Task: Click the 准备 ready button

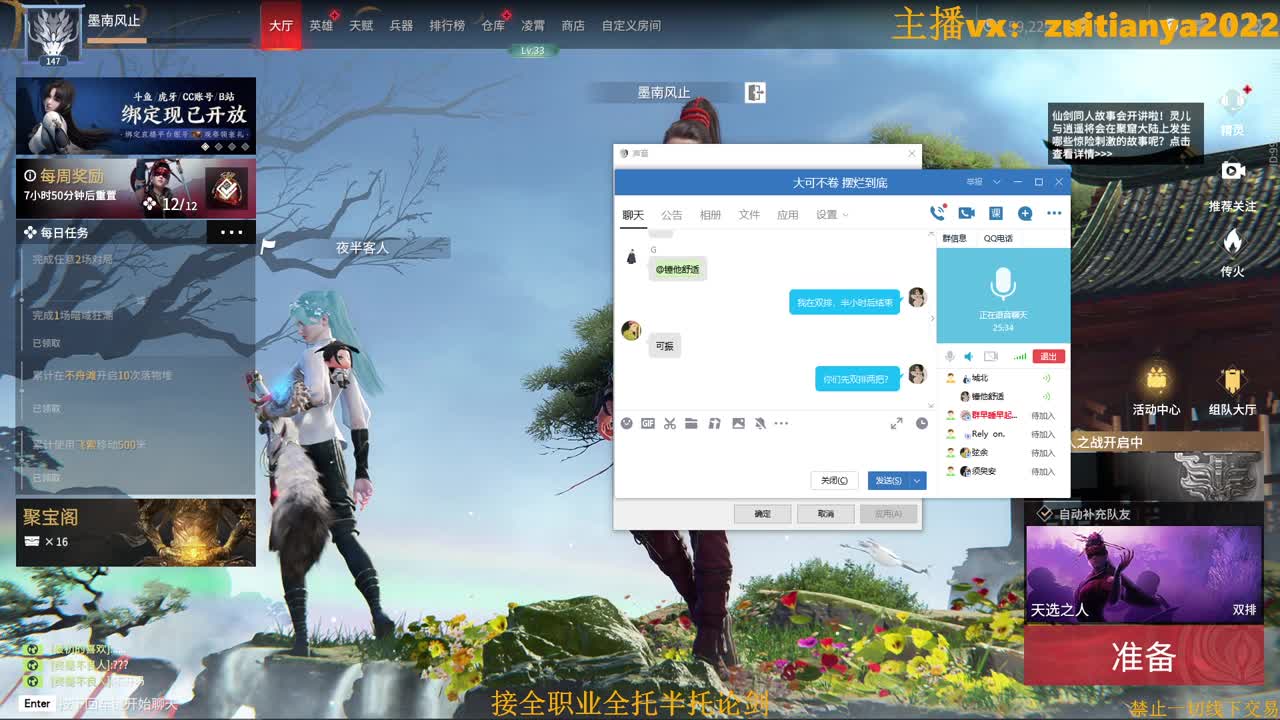Action: (x=1143, y=657)
